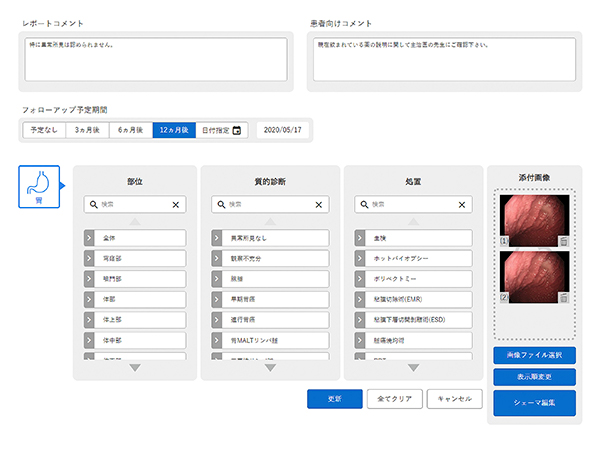This screenshot has height=450, width=600.
Task: Select 6ヵ月後 follow-up period
Action: coord(130,130)
